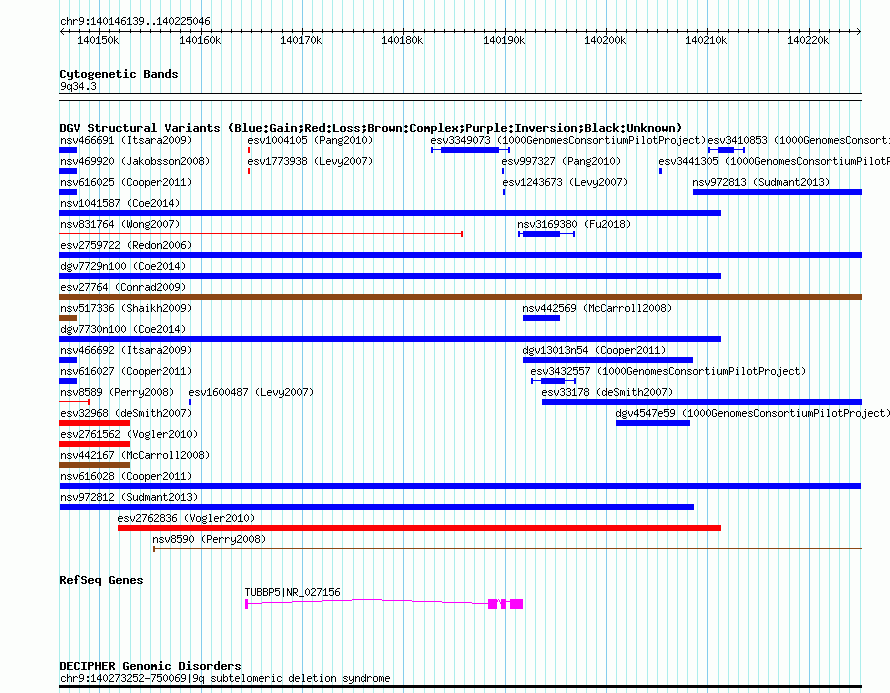Open esv32968 (deSmith2007) red bar
The image size is (890, 693).
pos(95,423)
